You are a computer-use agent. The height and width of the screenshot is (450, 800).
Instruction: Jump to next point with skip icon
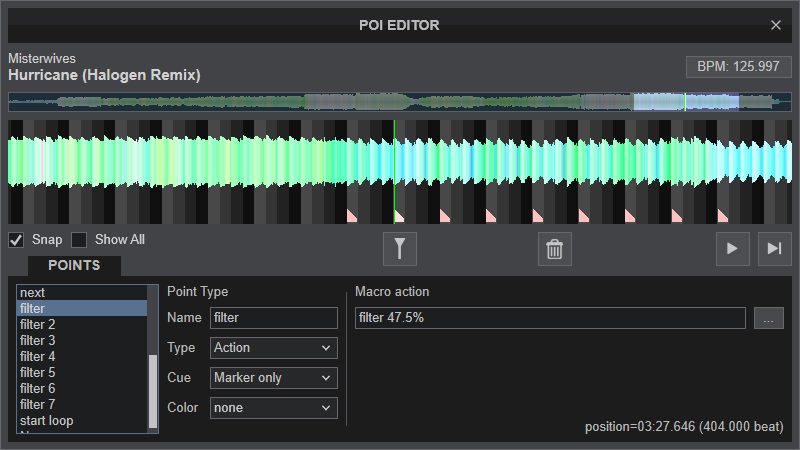coord(774,249)
